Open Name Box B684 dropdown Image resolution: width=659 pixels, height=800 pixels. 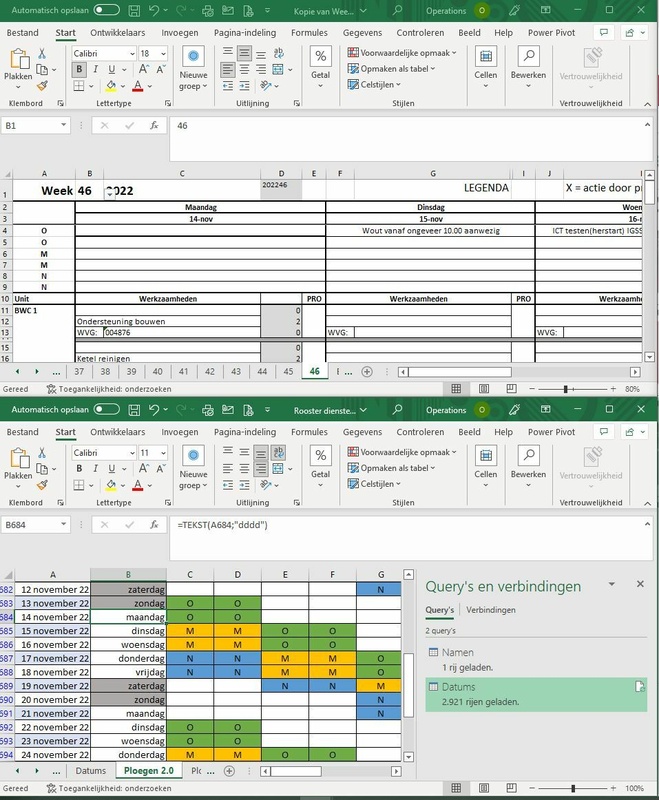(63, 525)
